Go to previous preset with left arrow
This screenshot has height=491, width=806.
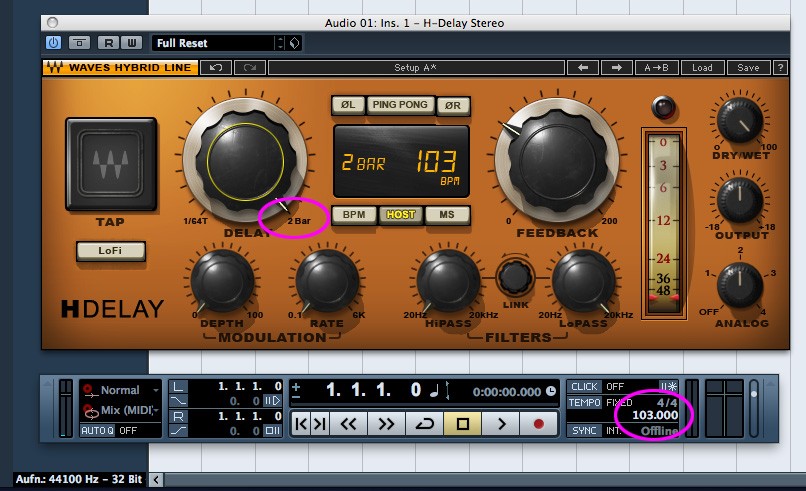pos(582,68)
